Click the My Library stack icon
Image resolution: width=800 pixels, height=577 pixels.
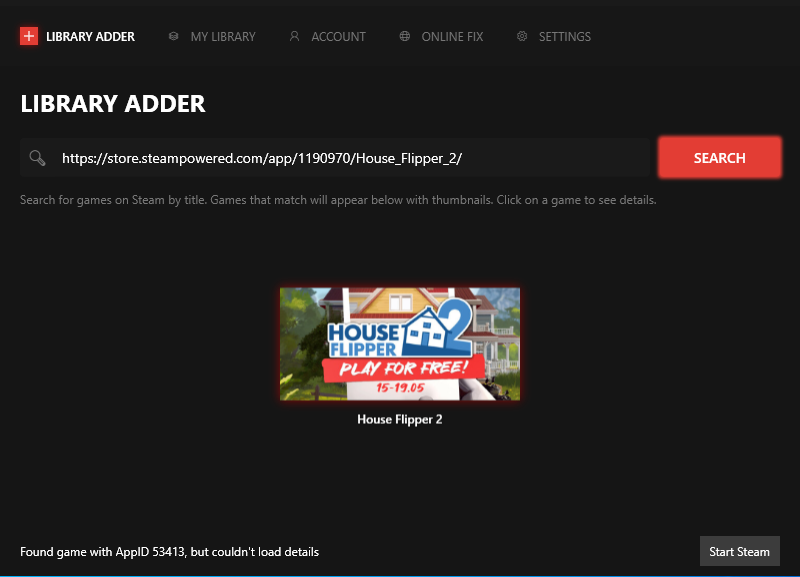(173, 37)
